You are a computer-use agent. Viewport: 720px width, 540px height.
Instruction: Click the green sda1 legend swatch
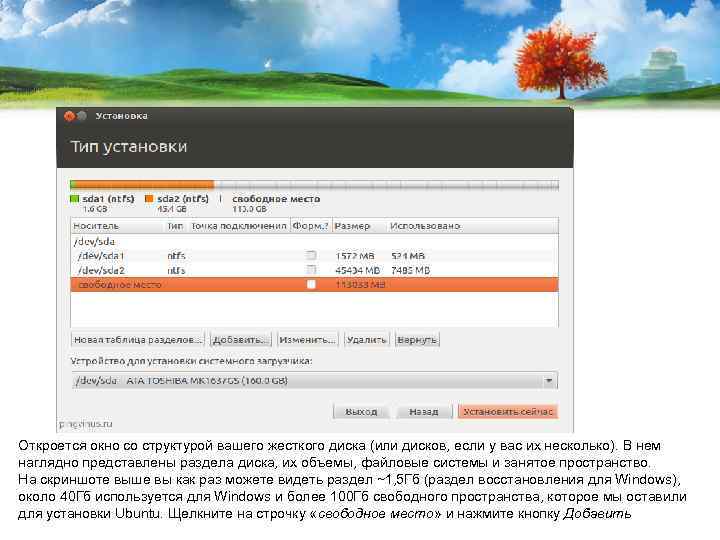(74, 199)
